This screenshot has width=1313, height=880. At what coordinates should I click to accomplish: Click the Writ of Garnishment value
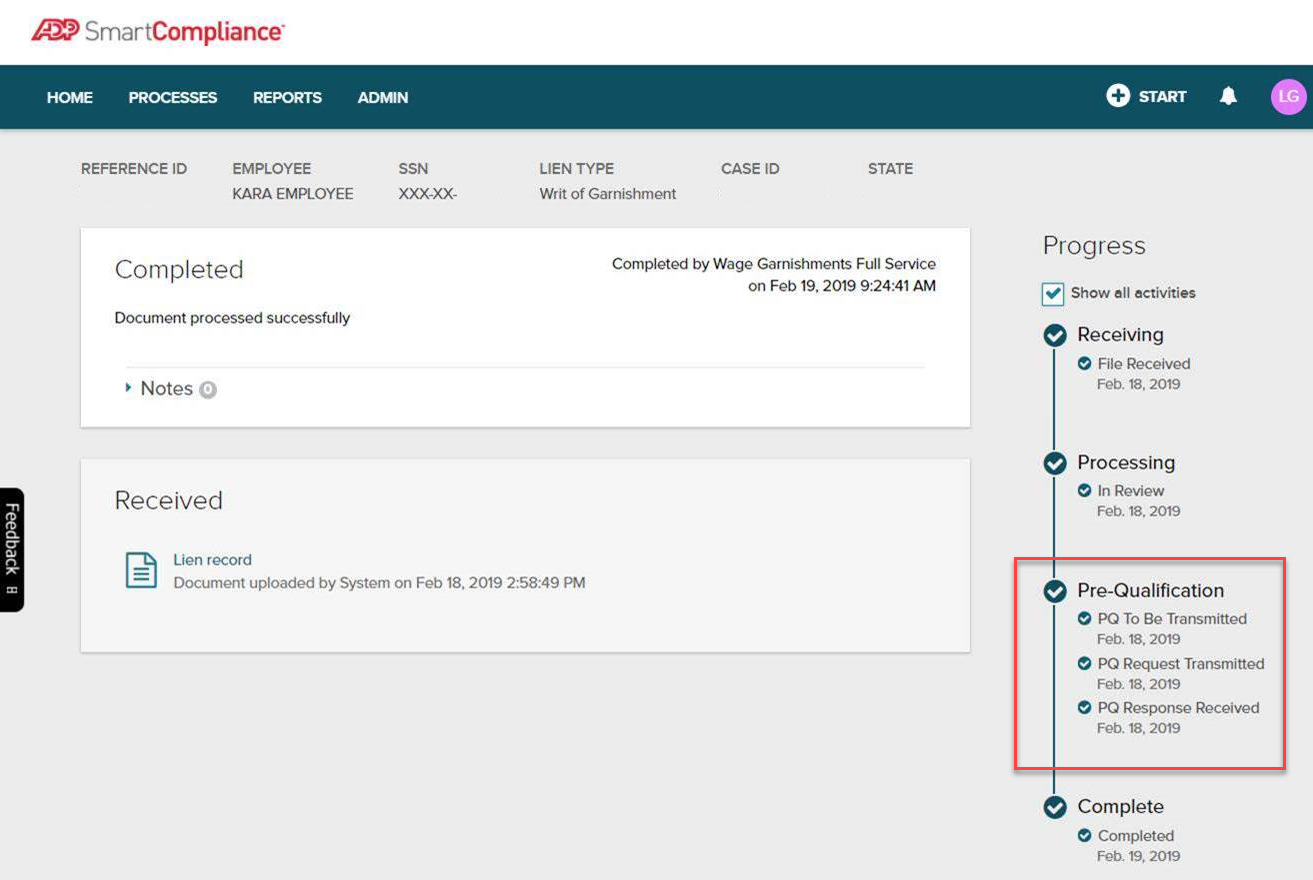[x=608, y=194]
